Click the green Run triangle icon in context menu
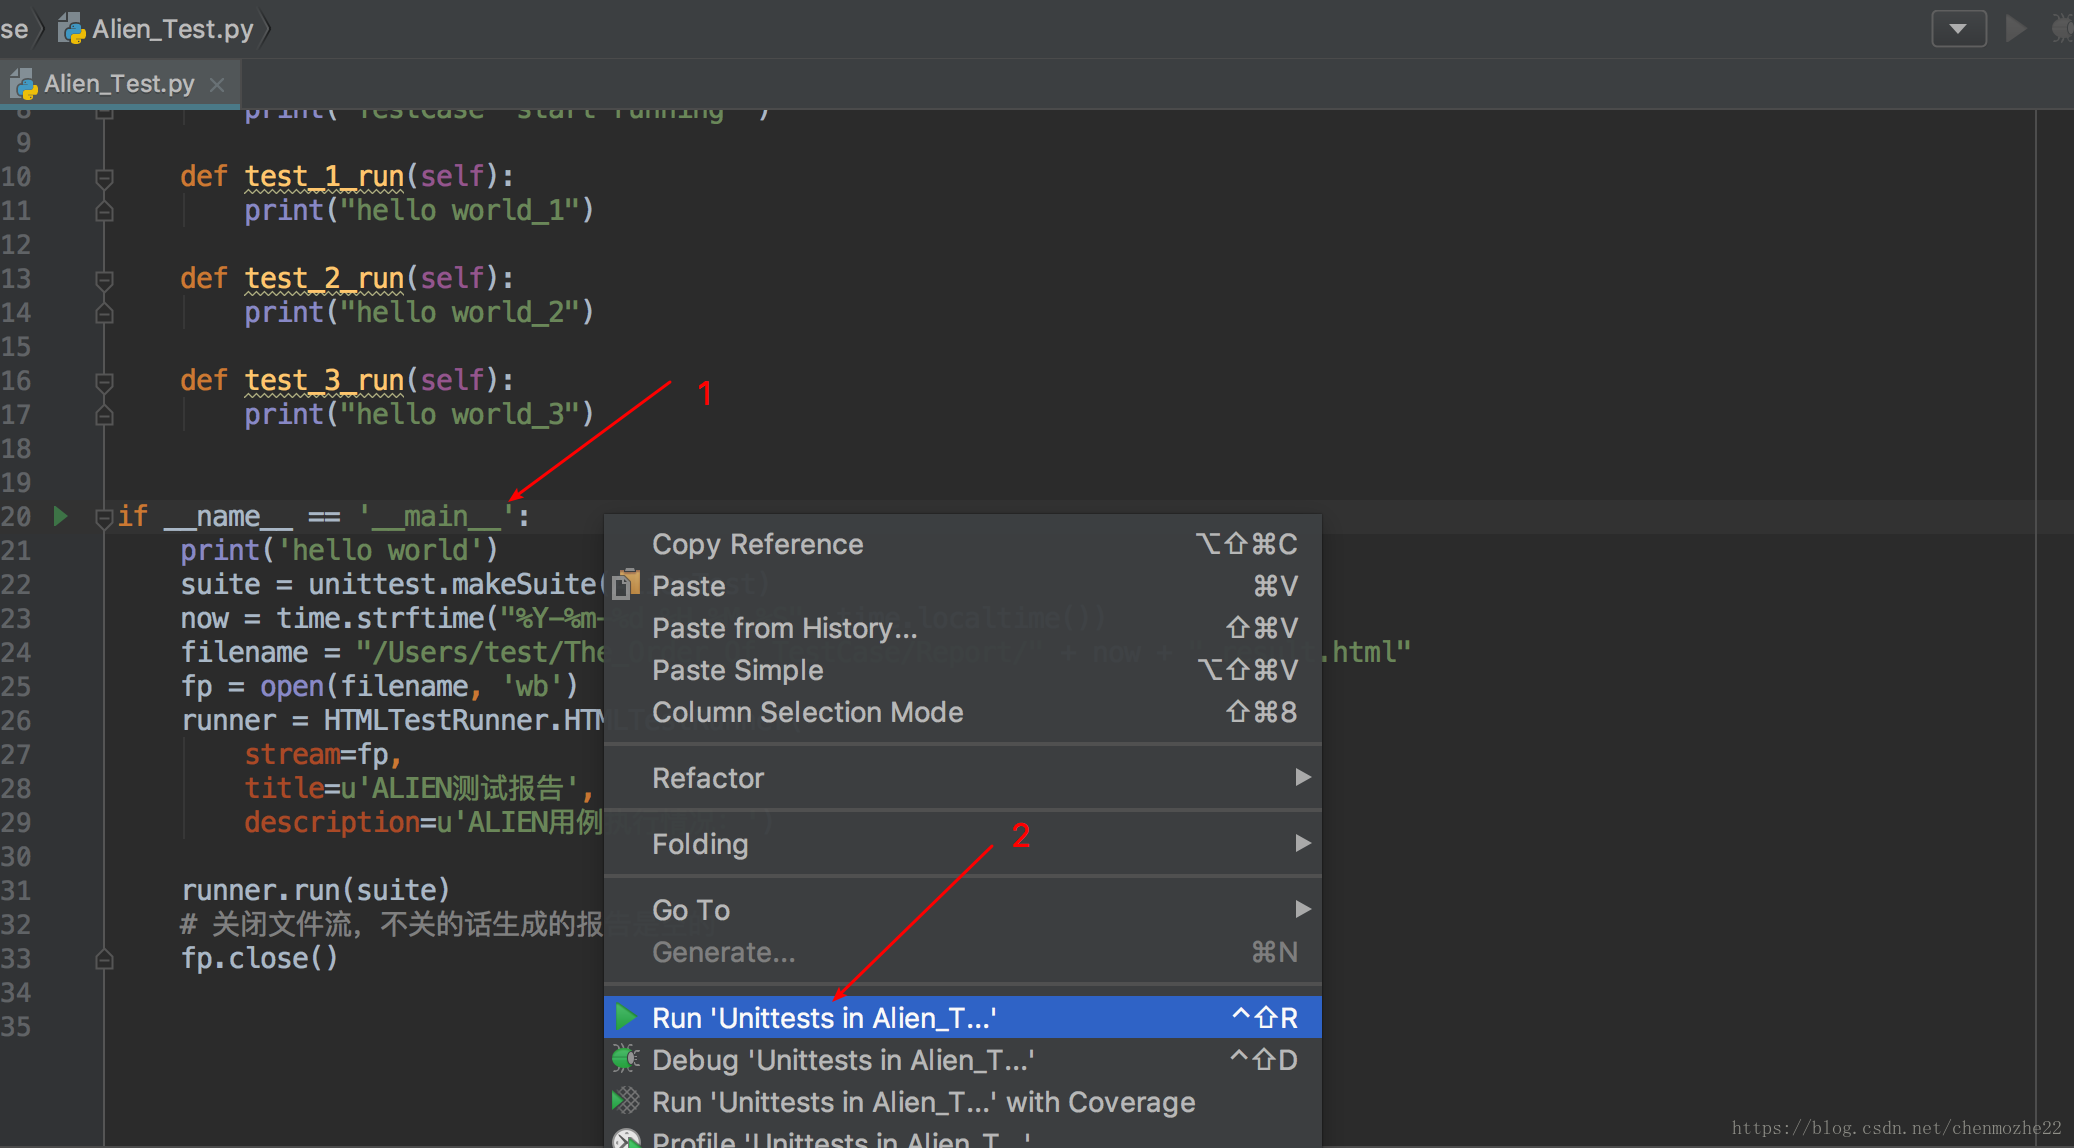 [626, 1017]
